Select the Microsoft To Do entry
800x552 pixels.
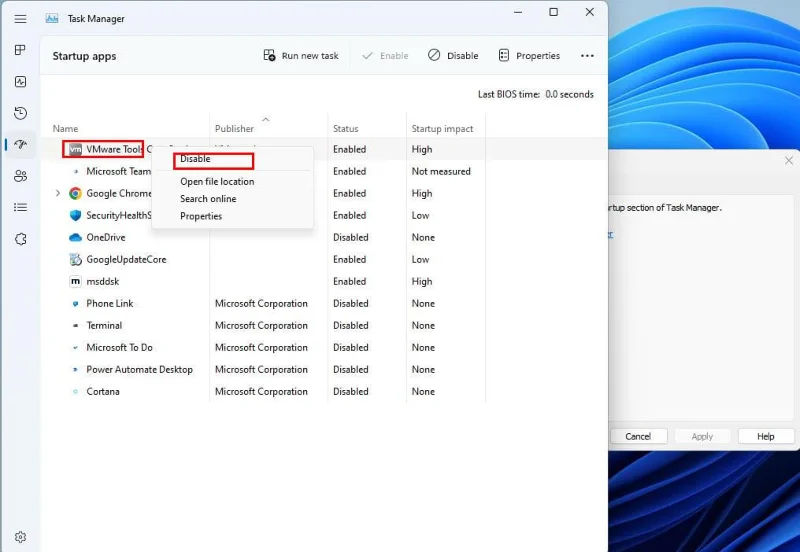coord(119,347)
